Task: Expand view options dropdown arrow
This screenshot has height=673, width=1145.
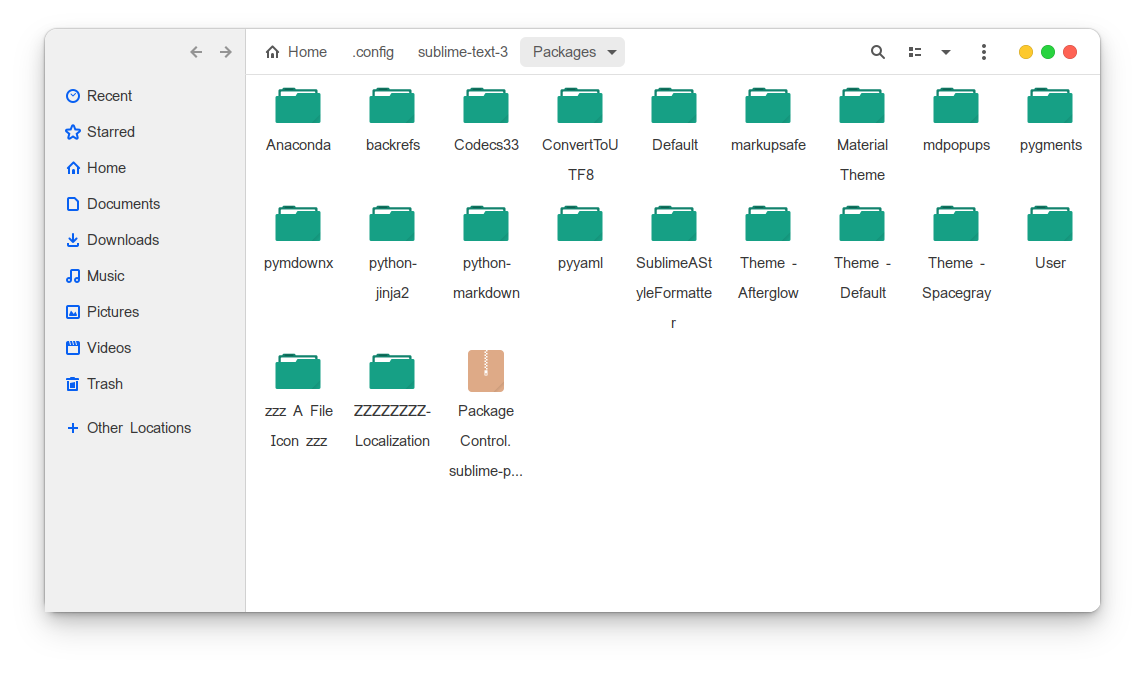Action: click(946, 52)
